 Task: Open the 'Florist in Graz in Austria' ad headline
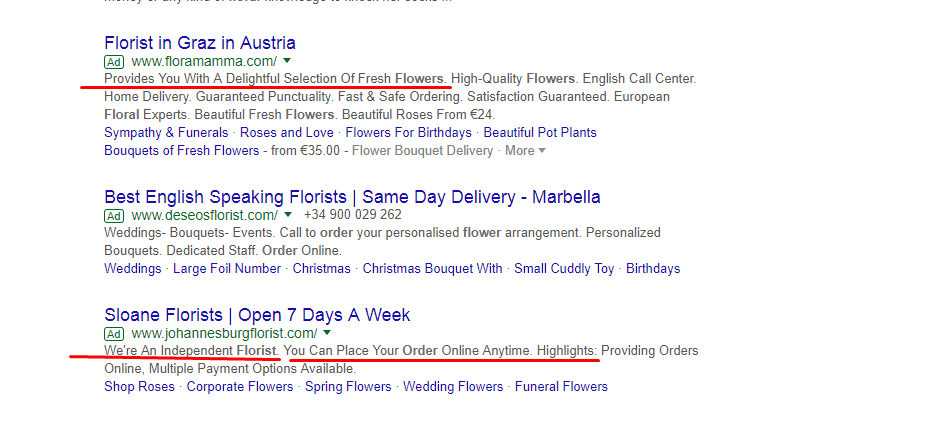click(199, 43)
